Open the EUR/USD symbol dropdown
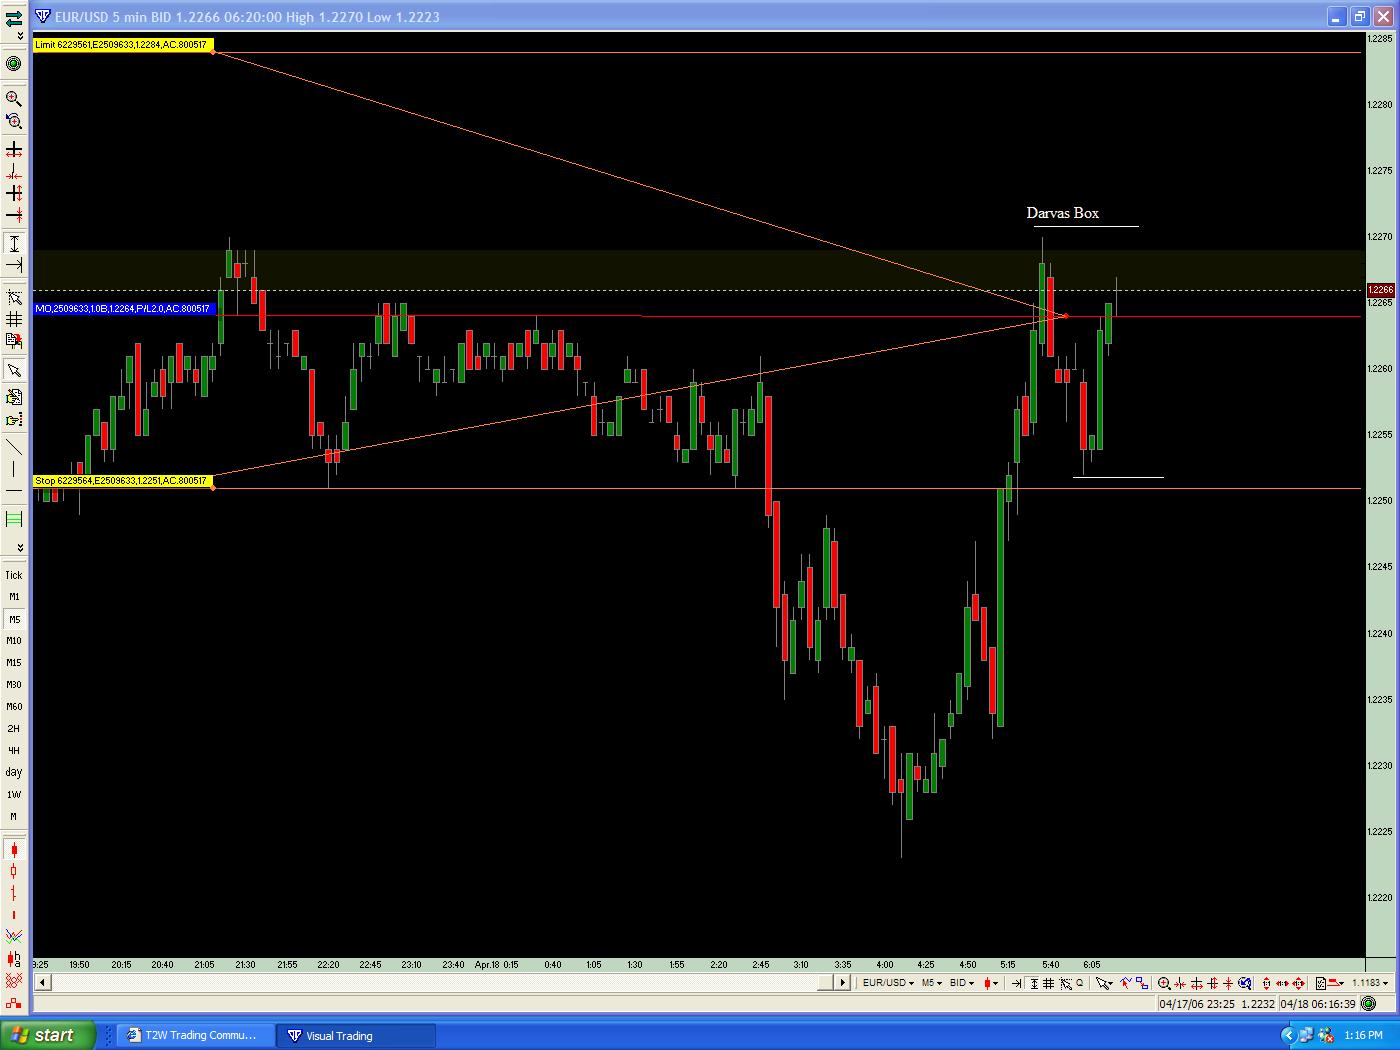 click(888, 983)
